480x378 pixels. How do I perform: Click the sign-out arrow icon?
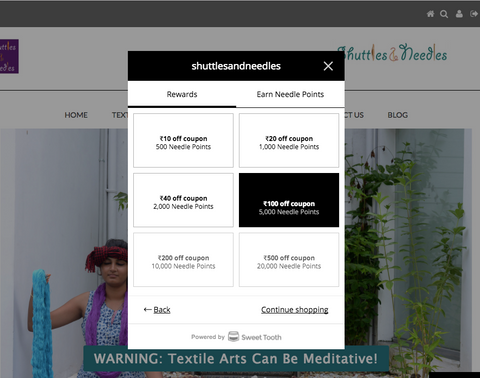(474, 14)
